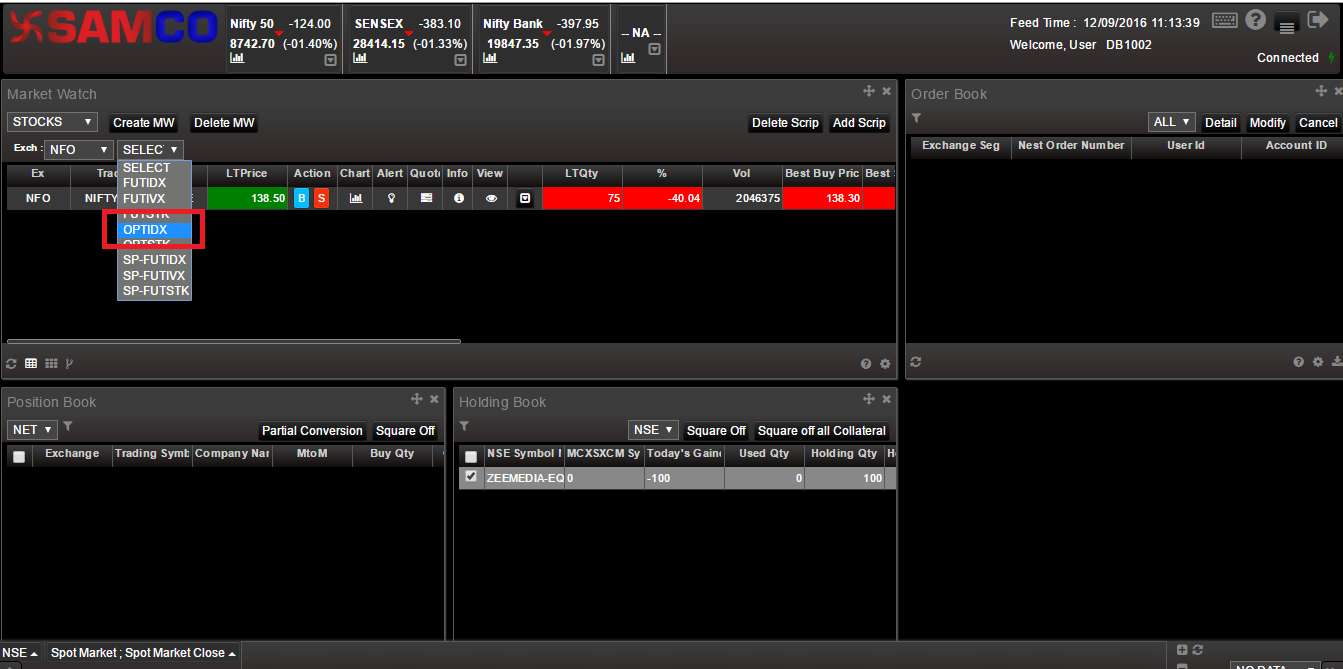This screenshot has width=1343, height=669.
Task: Open the filter icon in Position Book
Action: coord(68,426)
